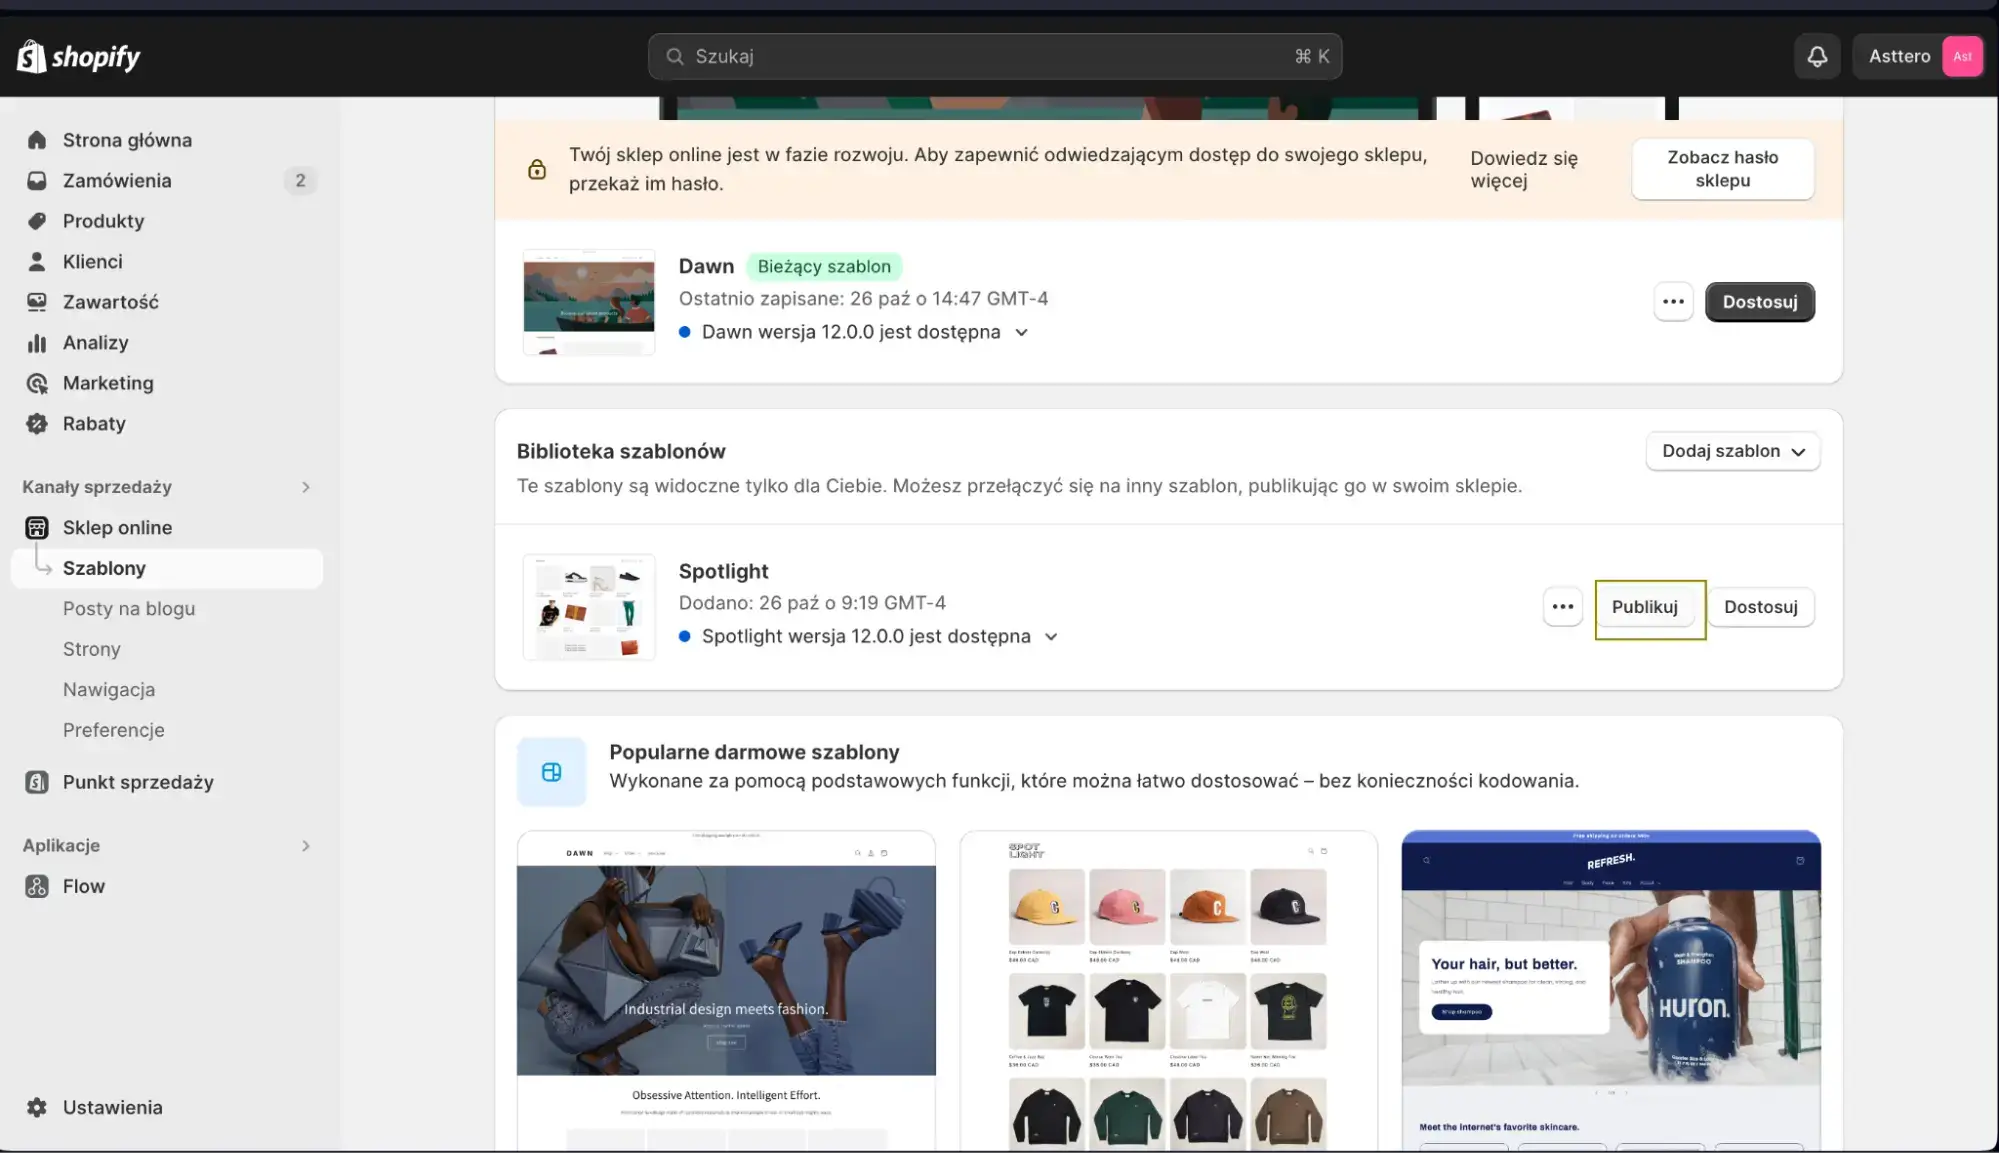Open Szablony in the sidebar

167,568
